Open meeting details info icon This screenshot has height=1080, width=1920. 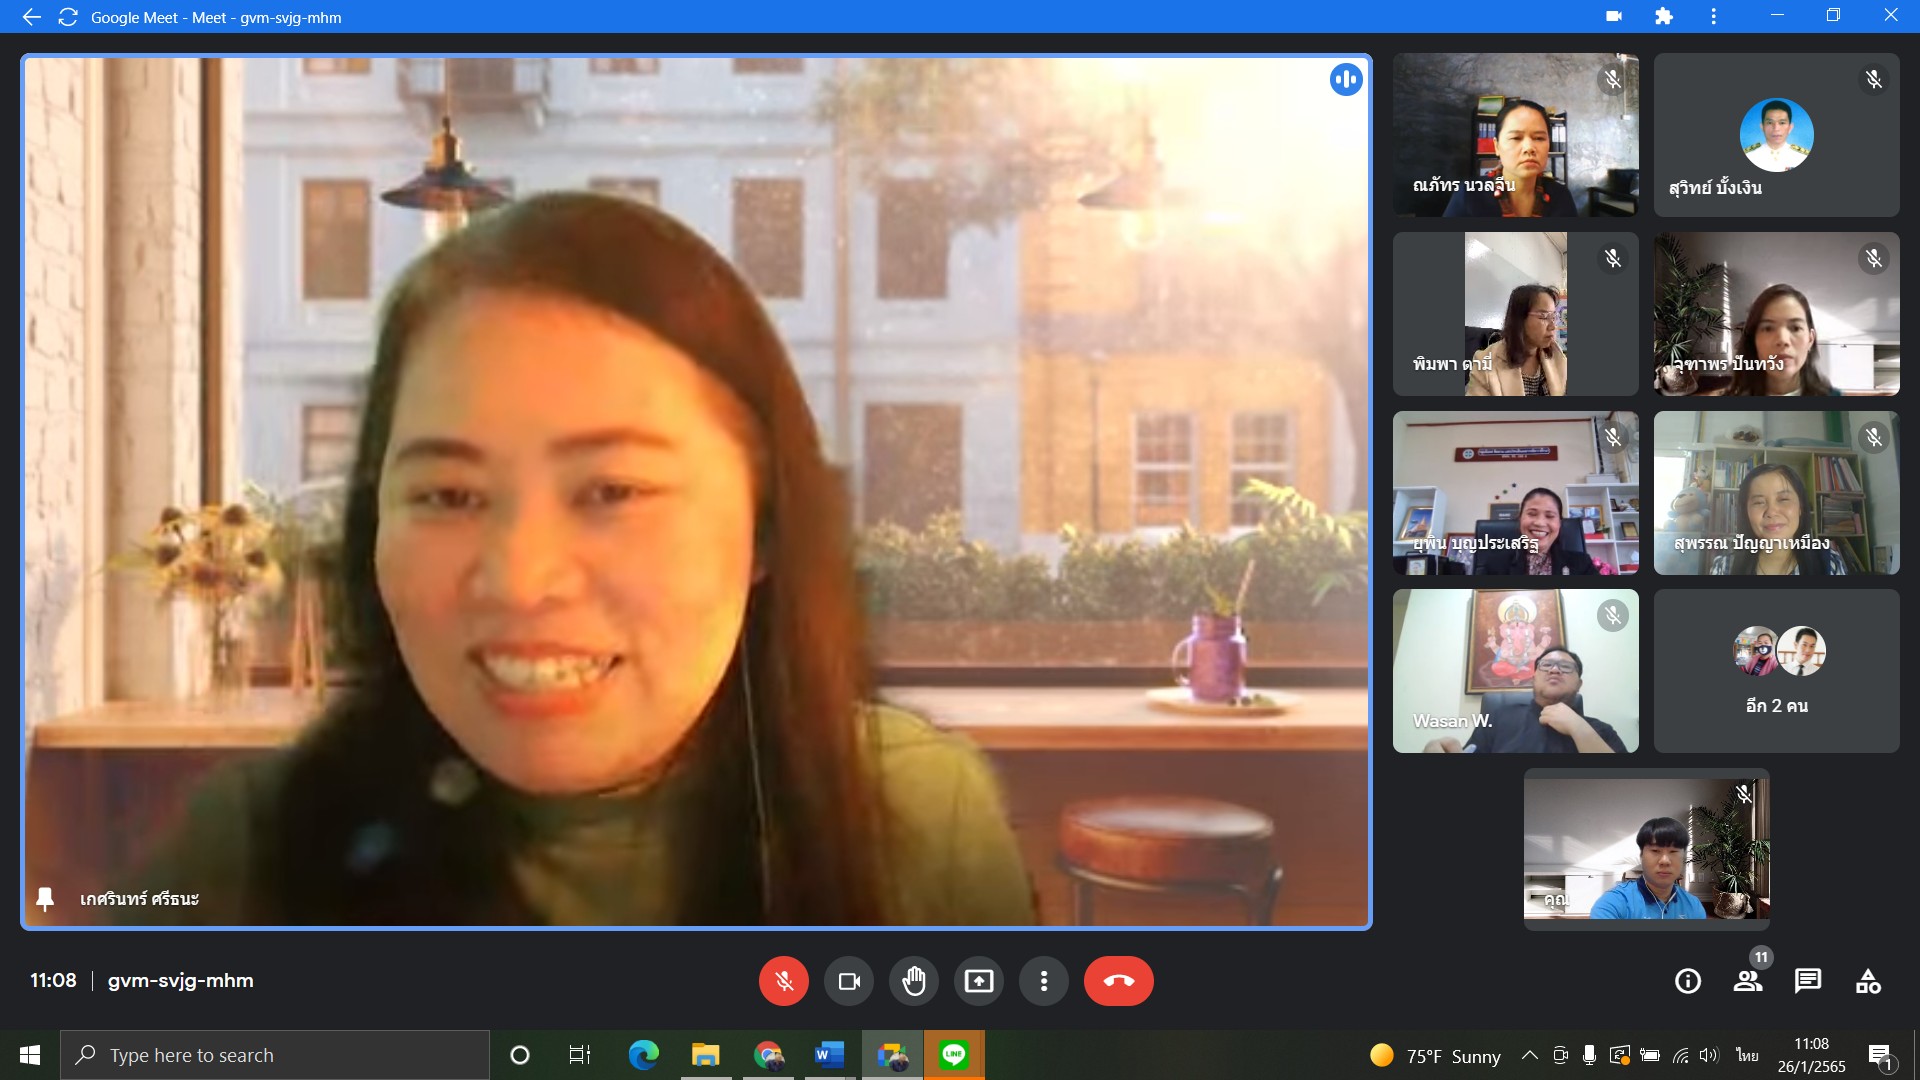pos(1688,981)
